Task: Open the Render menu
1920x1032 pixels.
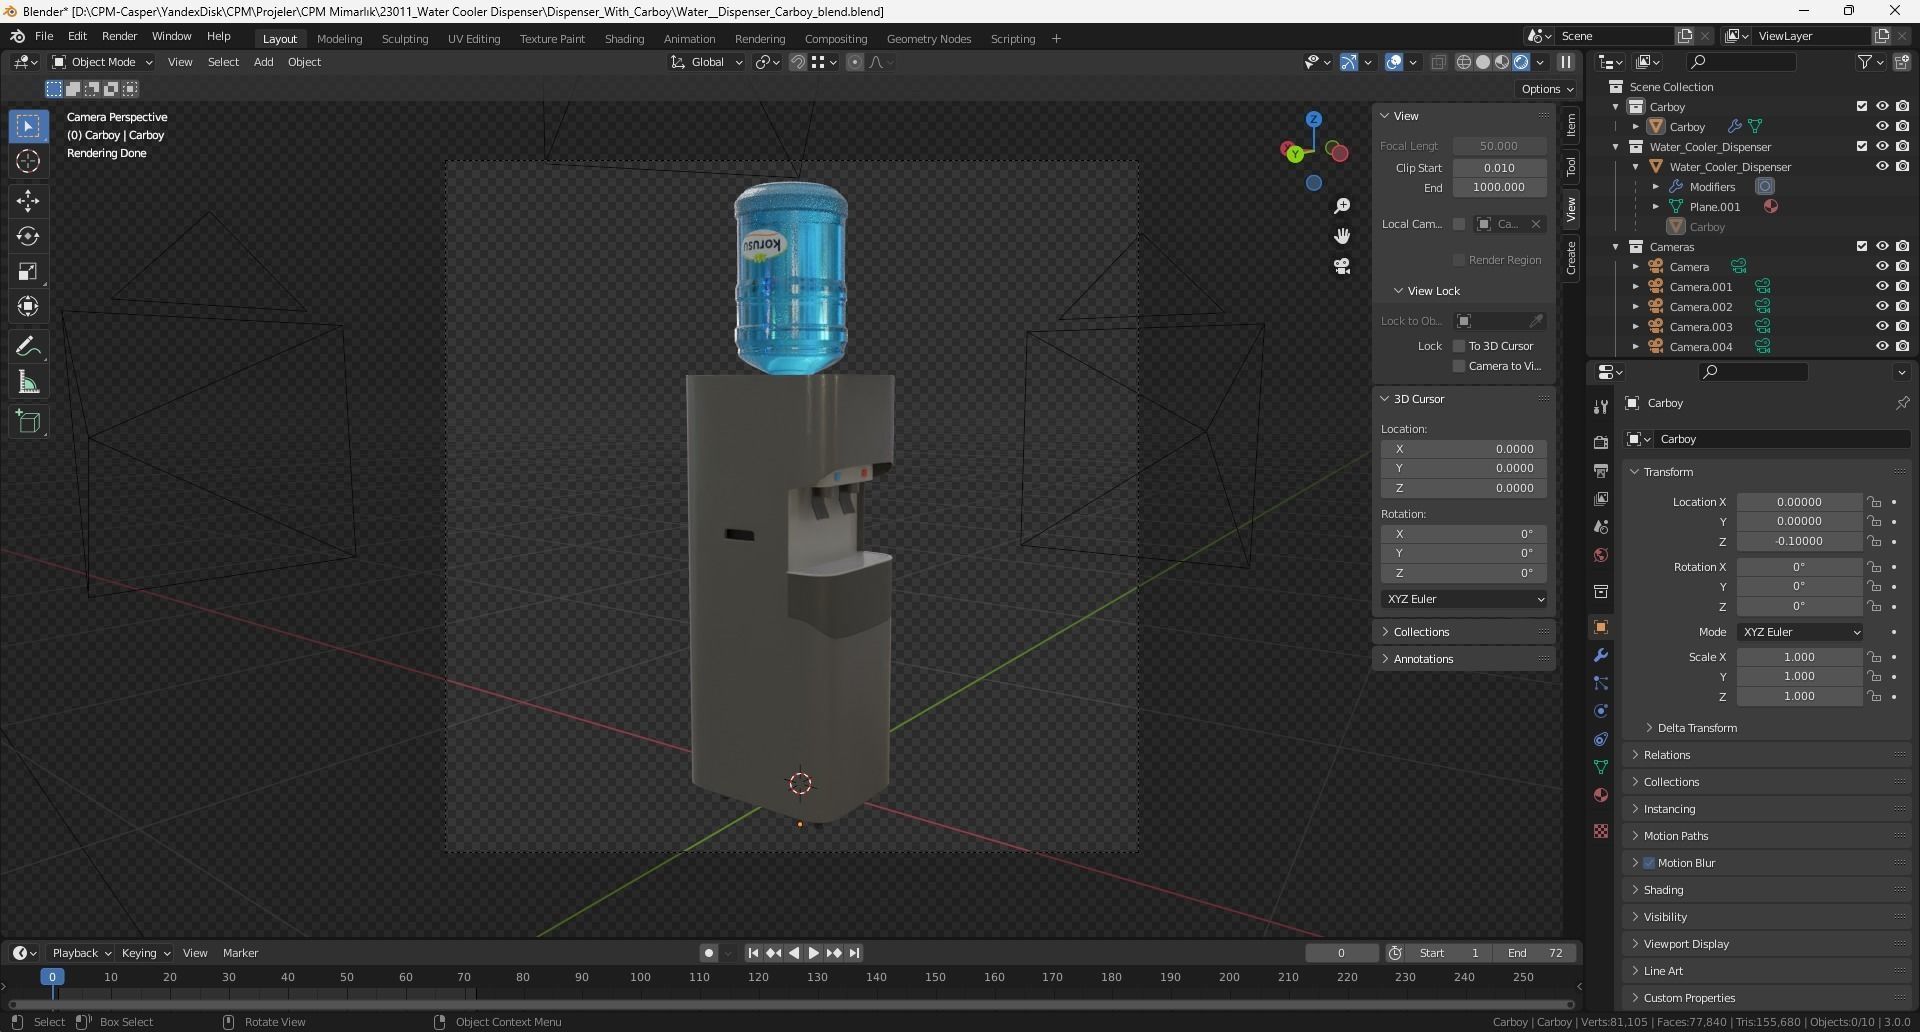Action: tap(119, 36)
